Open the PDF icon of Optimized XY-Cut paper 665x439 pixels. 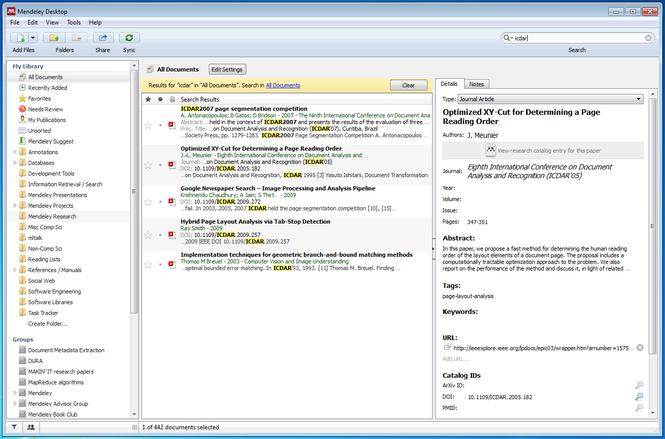point(172,165)
